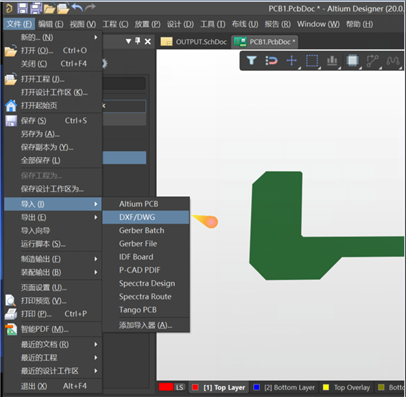Select IDF Board import option
This screenshot has width=406, height=397.
pos(146,257)
